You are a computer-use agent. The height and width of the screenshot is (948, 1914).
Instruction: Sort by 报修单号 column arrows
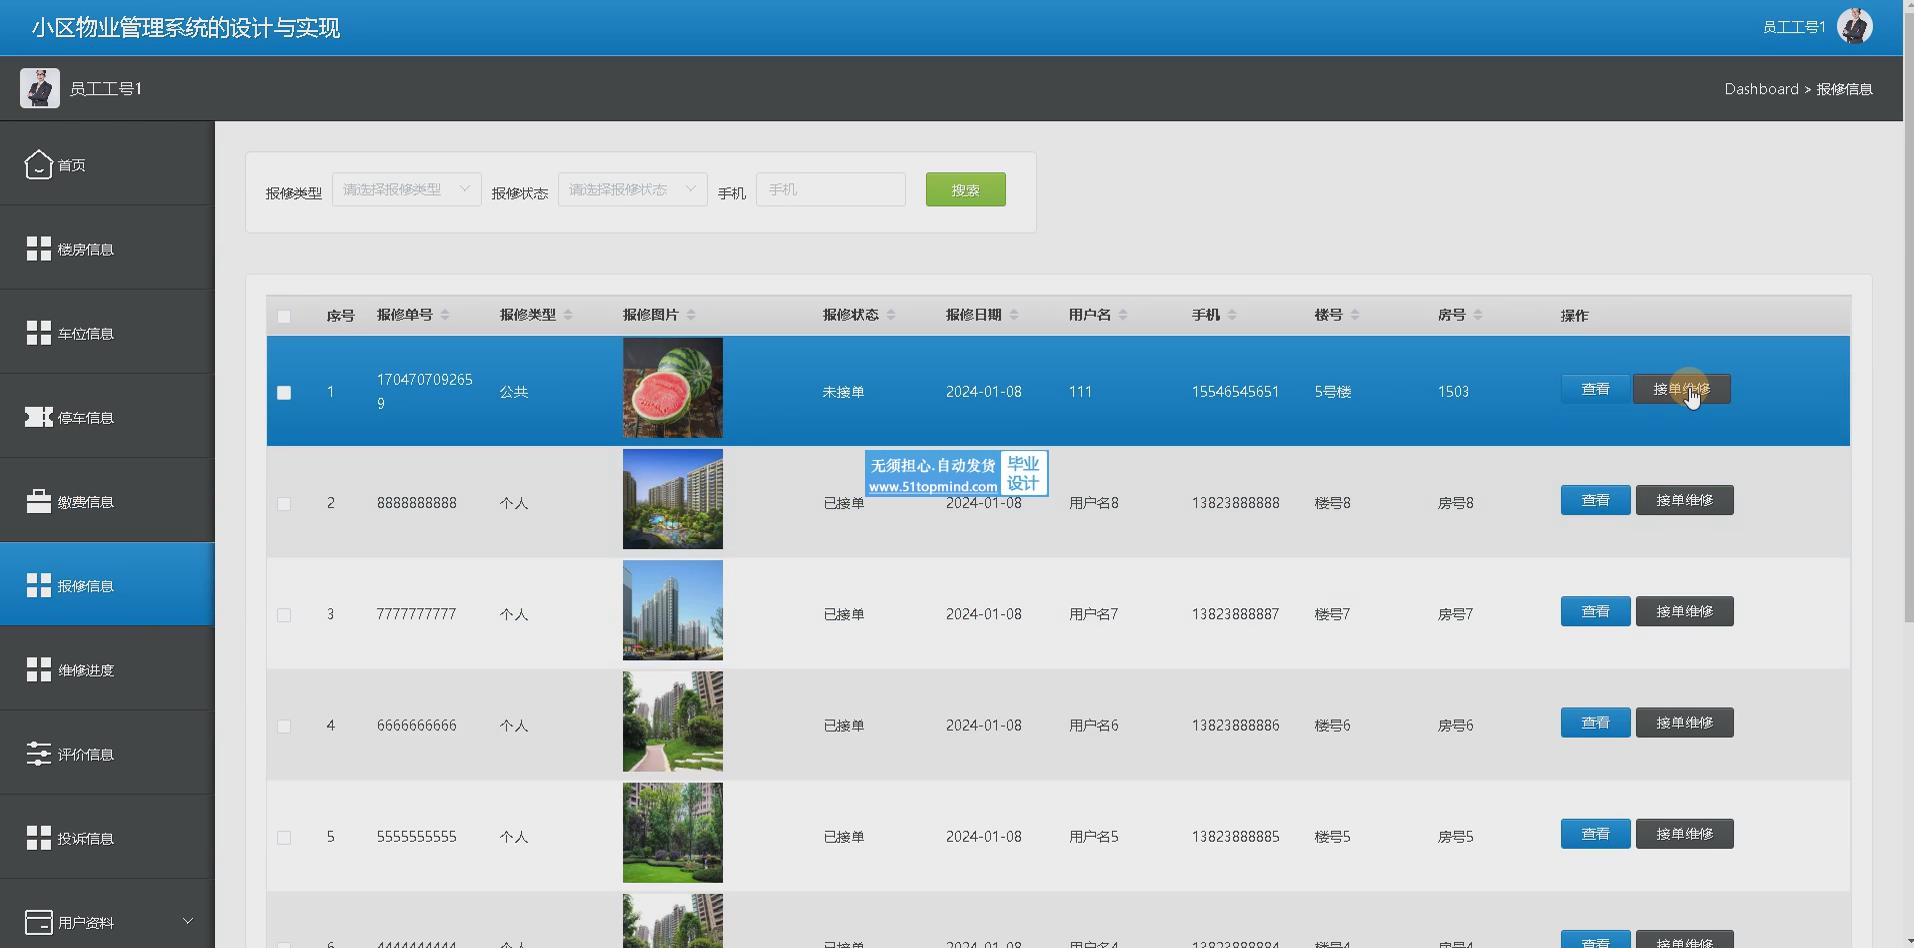(445, 315)
